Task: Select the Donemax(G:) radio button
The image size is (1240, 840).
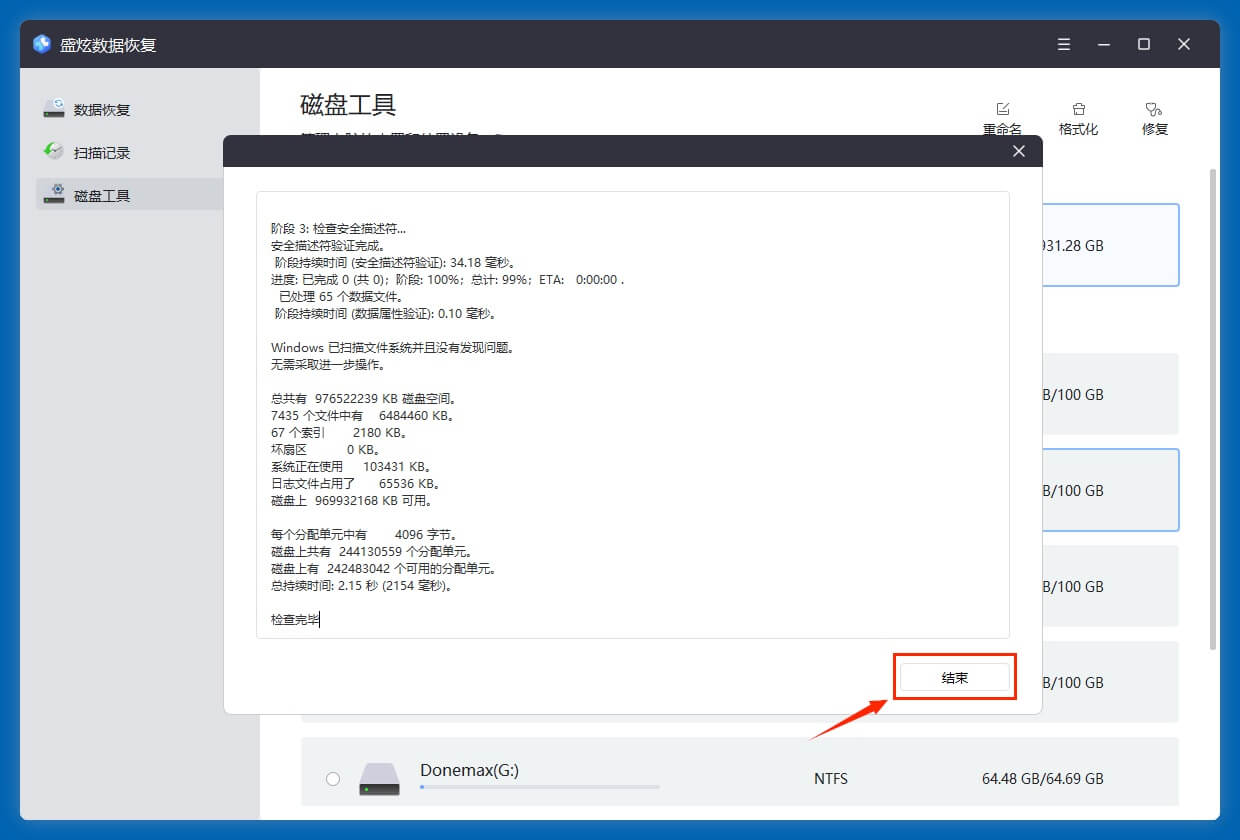Action: [x=333, y=778]
